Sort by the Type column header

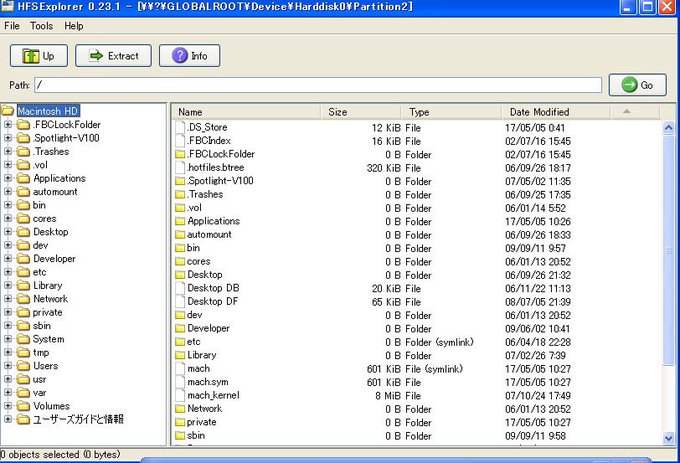coord(451,112)
